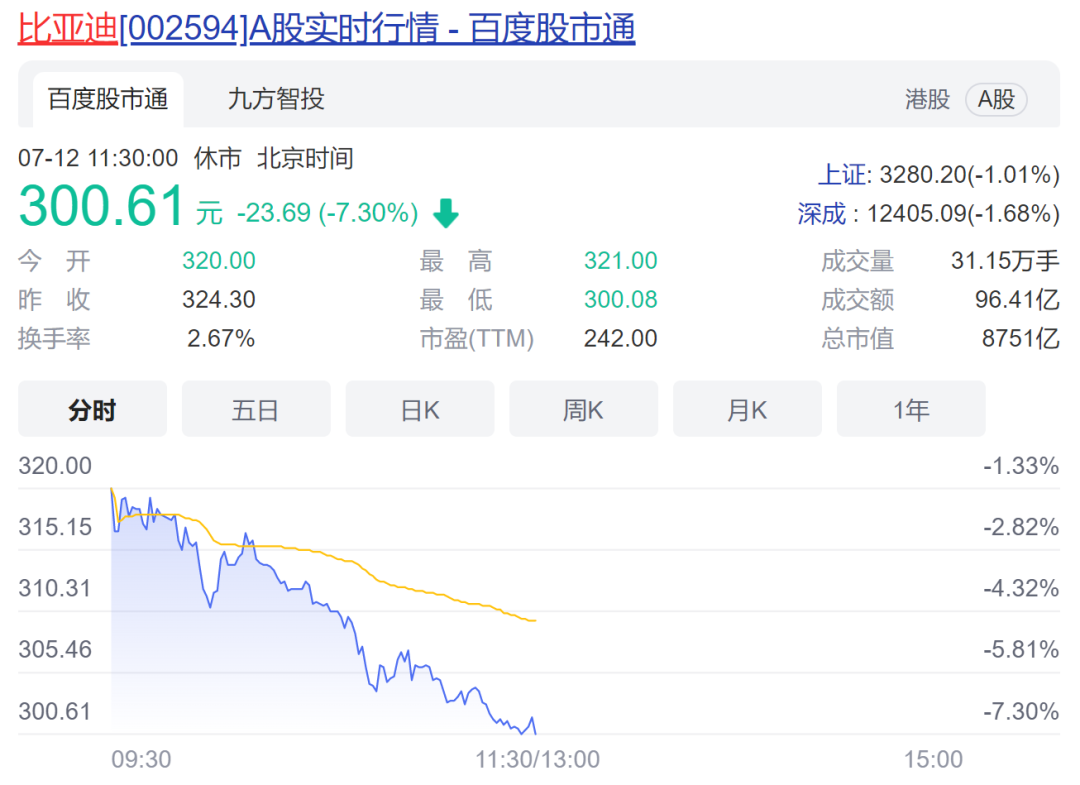Show the 1年 chart range
This screenshot has width=1080, height=785.
coord(911,410)
